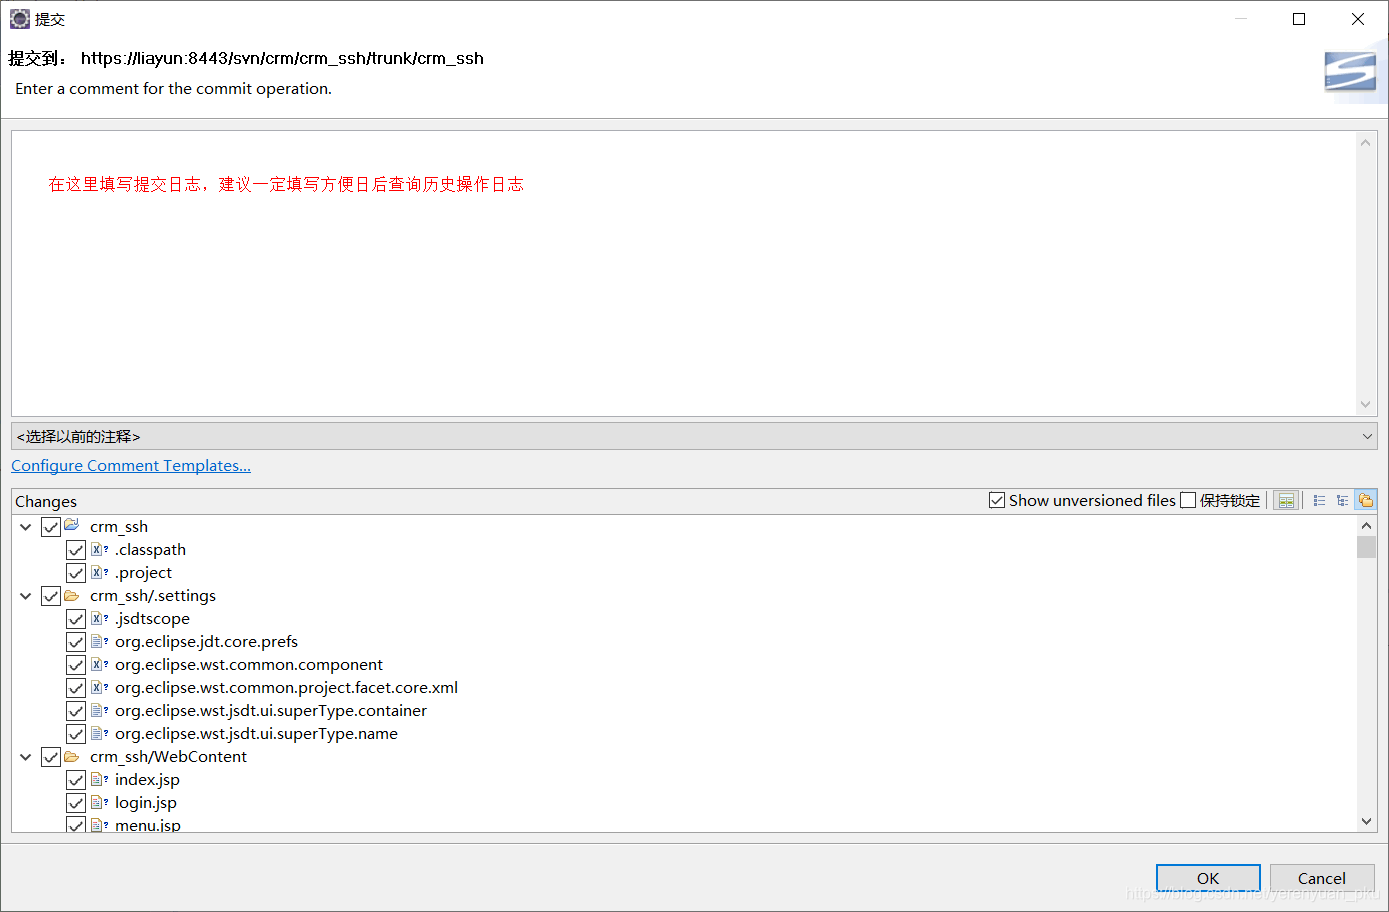The width and height of the screenshot is (1389, 912).
Task: Uncheck Show unversioned files
Action: point(997,500)
